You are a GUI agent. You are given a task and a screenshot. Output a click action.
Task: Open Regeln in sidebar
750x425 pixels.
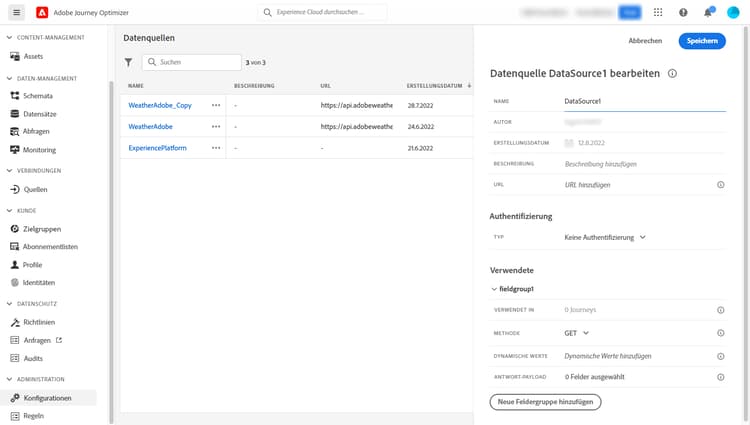pyautogui.click(x=33, y=416)
